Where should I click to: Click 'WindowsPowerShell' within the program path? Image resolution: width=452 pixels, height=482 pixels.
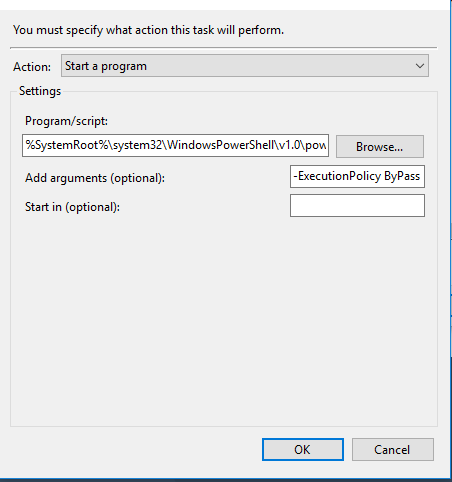[220, 145]
